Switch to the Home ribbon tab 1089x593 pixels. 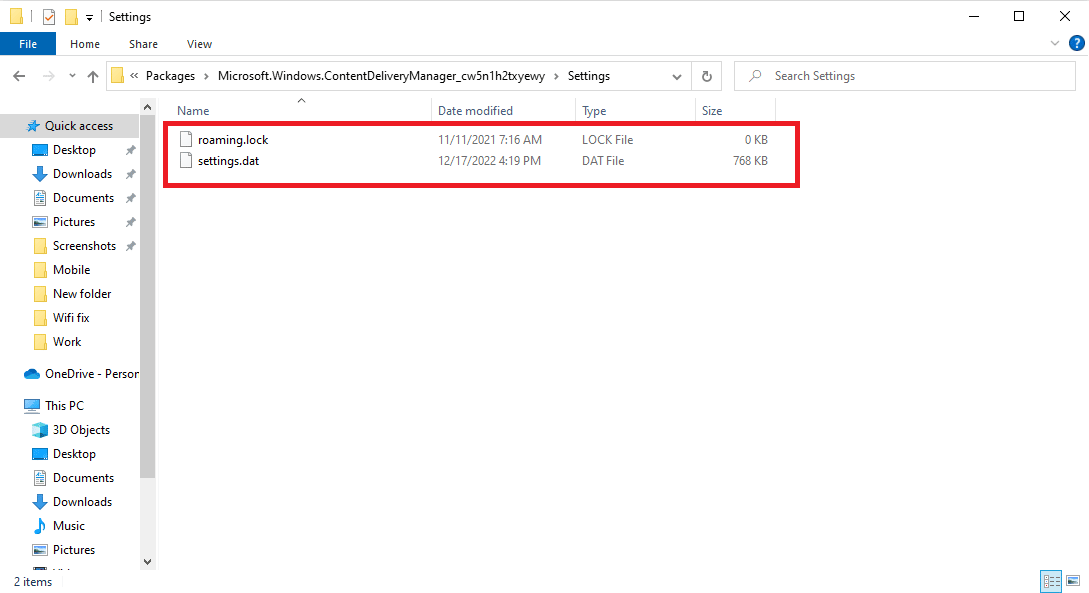[85, 44]
